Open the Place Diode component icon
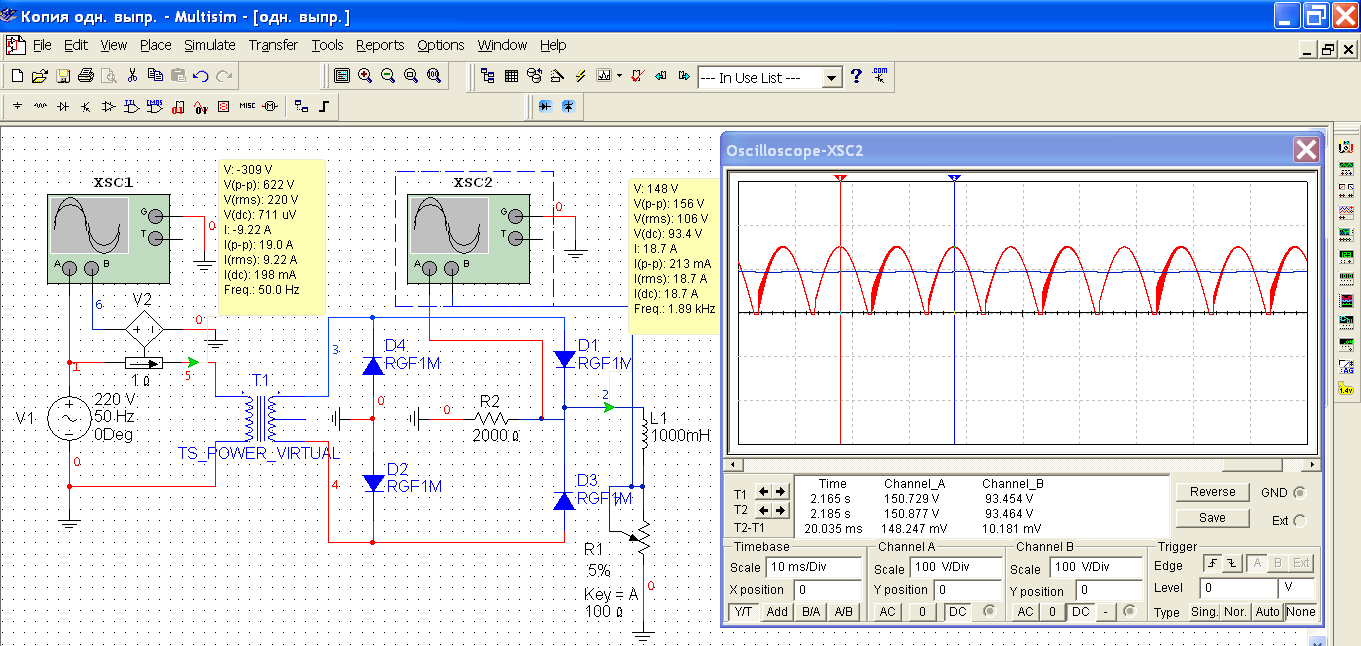 click(63, 106)
